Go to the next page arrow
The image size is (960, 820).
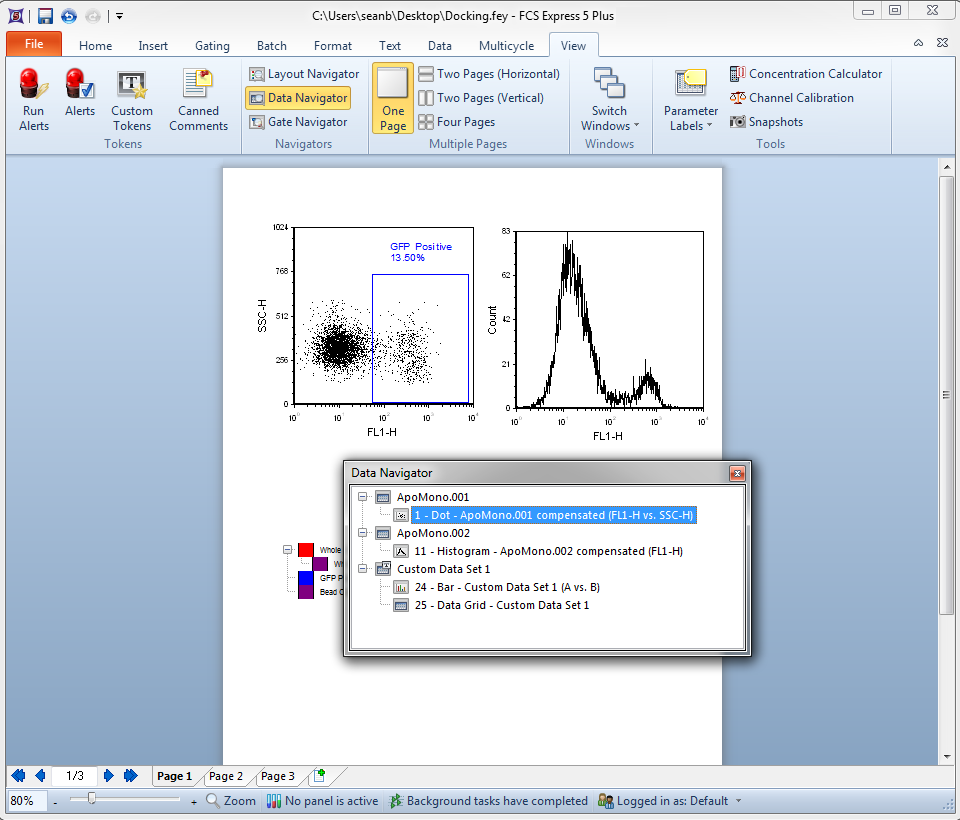pyautogui.click(x=110, y=776)
